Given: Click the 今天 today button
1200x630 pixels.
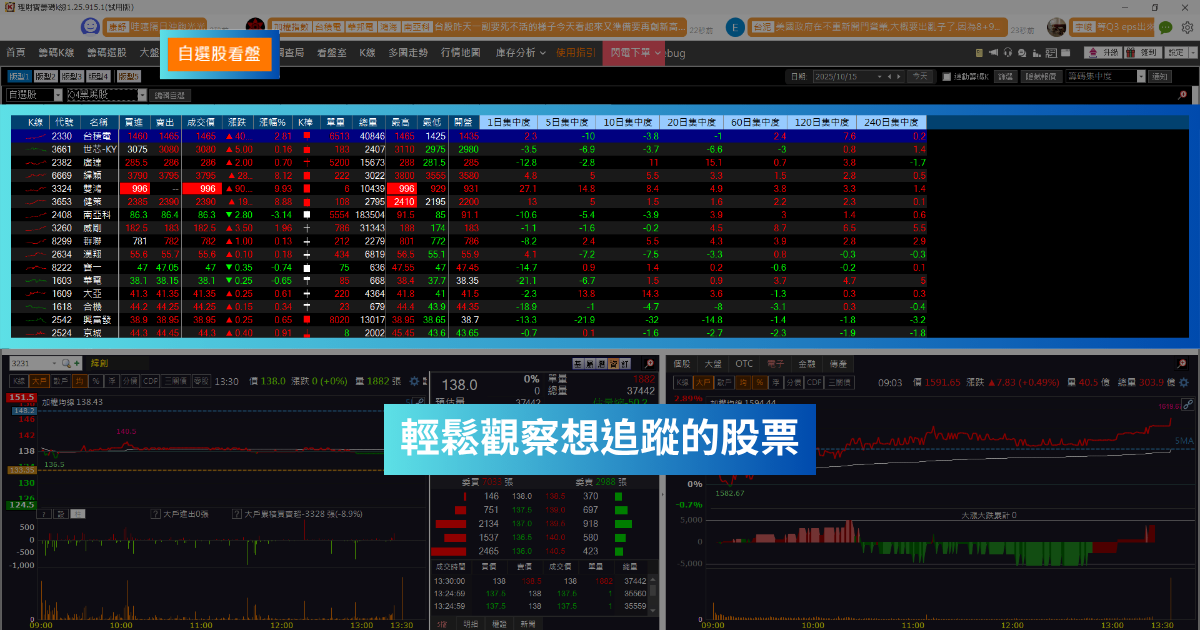Looking at the screenshot, I should [x=920, y=76].
